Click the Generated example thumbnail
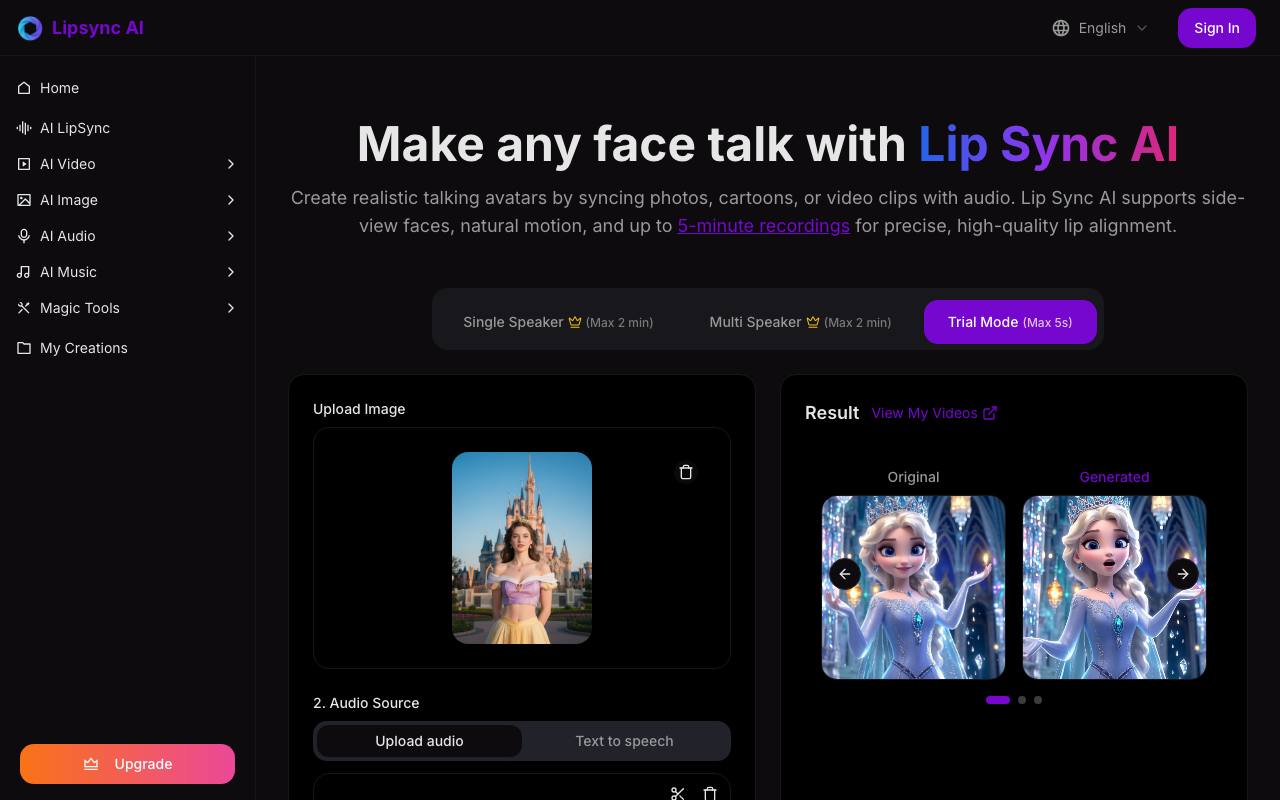The image size is (1280, 800). (x=1114, y=587)
